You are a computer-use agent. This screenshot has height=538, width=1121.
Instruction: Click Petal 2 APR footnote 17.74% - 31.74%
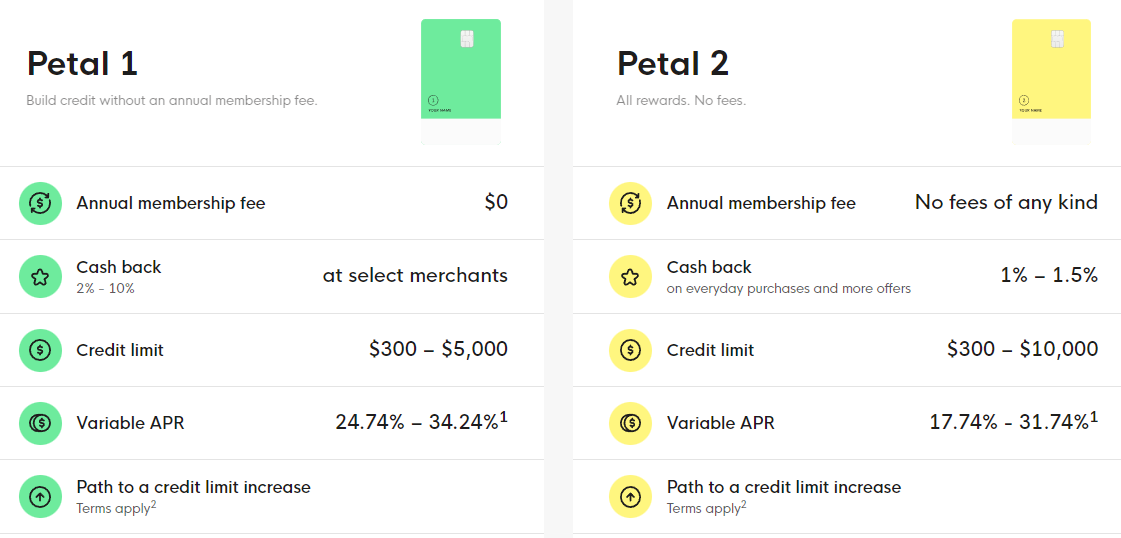coord(1014,422)
